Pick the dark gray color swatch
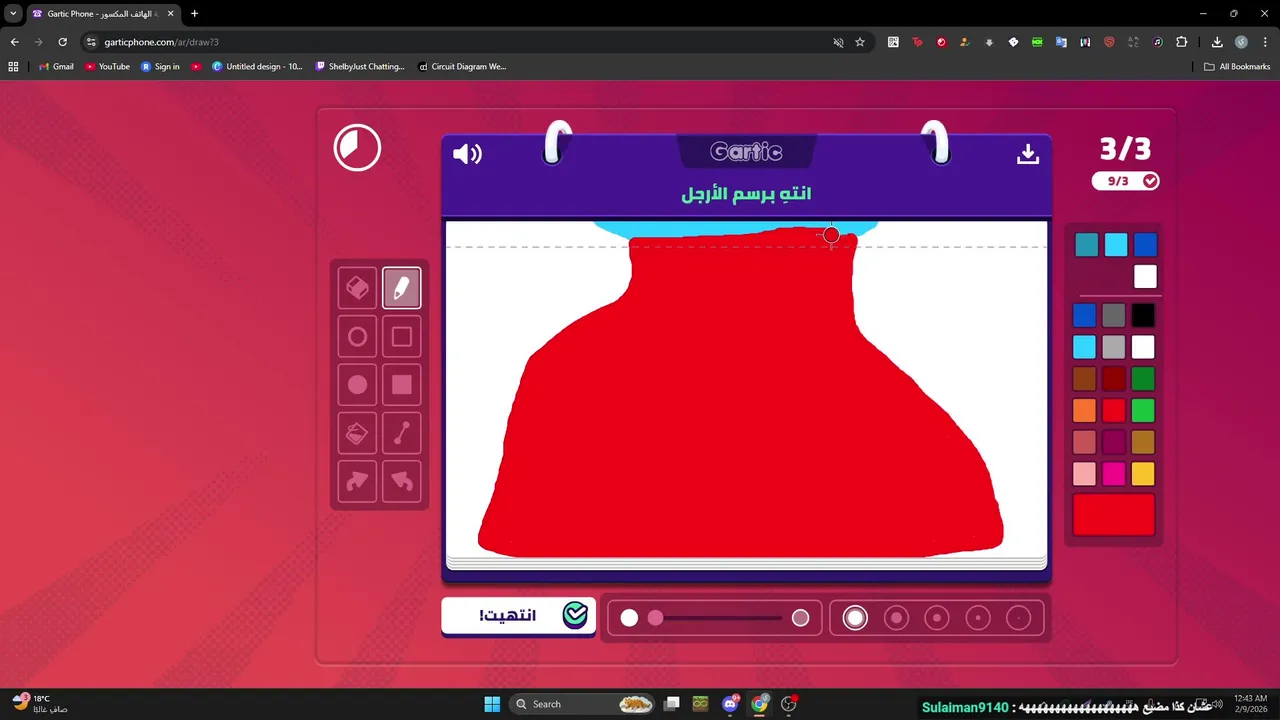1280x720 pixels. coord(1114,316)
